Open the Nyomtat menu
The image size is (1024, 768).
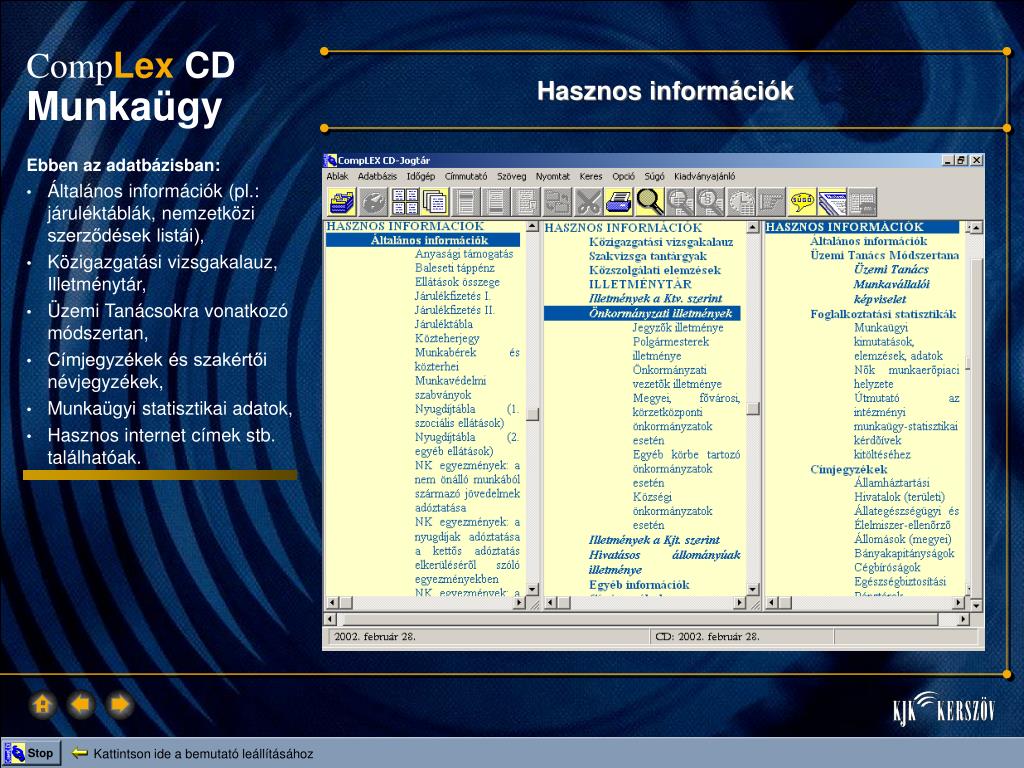[x=552, y=176]
